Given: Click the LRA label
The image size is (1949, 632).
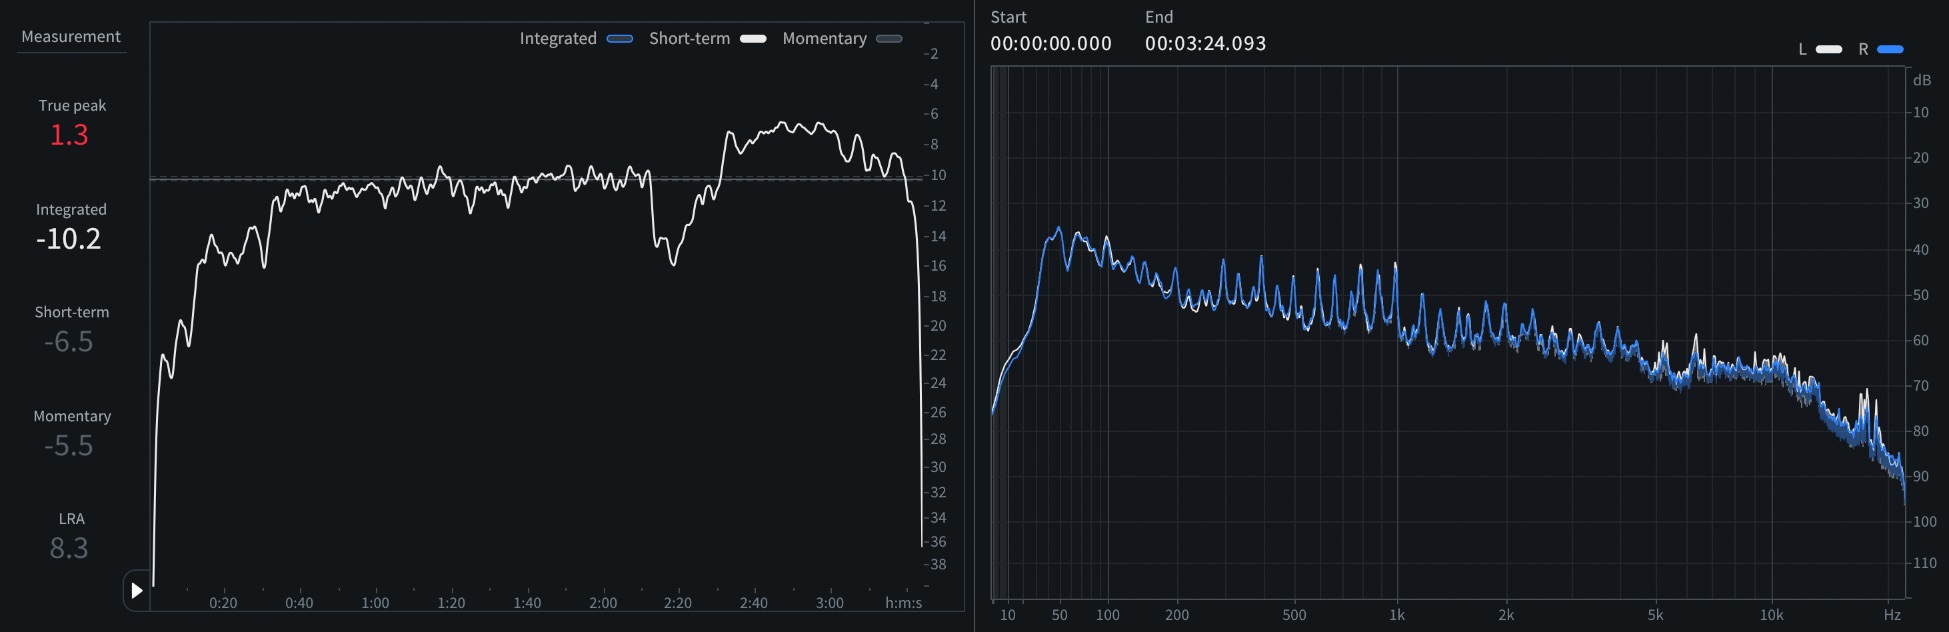Looking at the screenshot, I should 72,519.
